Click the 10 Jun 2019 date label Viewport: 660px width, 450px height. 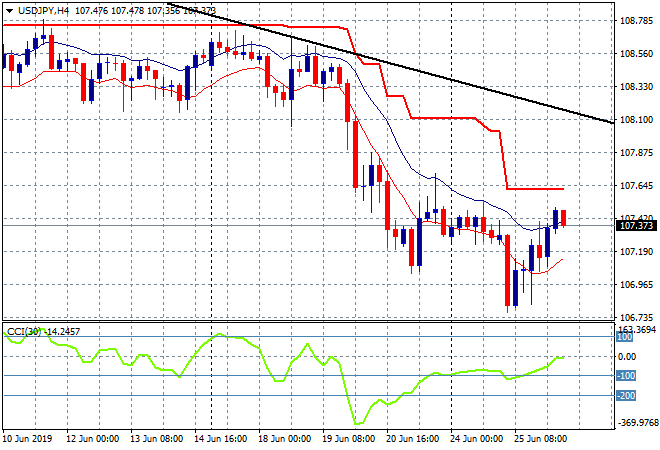tap(28, 439)
